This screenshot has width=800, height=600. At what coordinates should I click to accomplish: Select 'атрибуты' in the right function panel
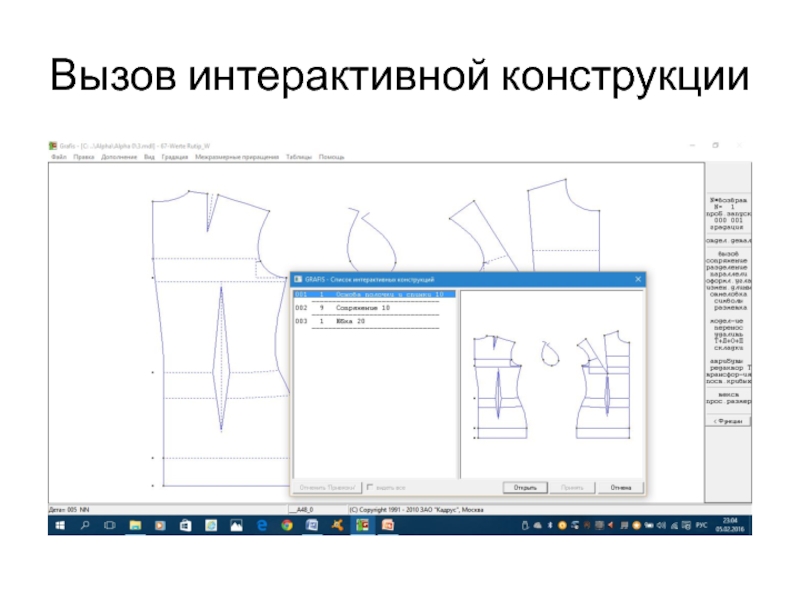pyautogui.click(x=728, y=361)
